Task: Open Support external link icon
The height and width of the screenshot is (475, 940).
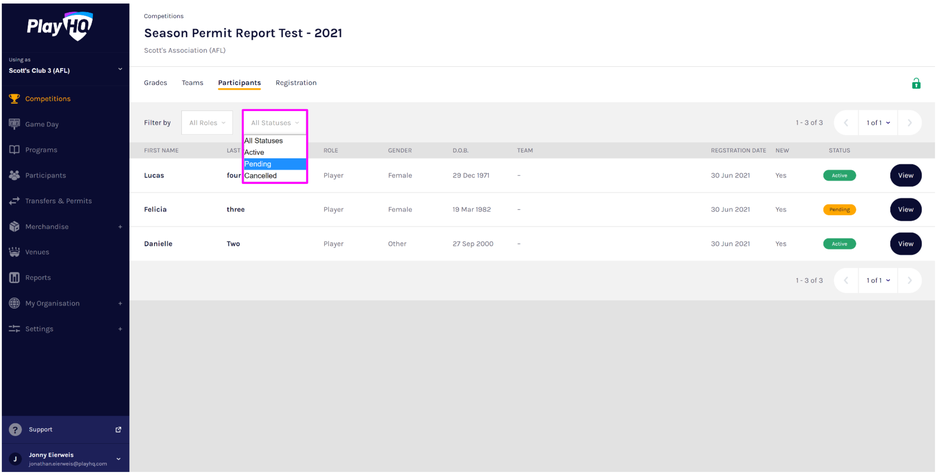Action: 118,430
